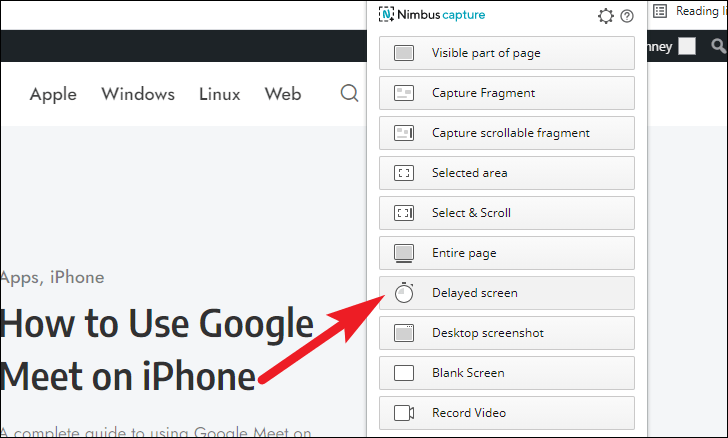
Task: Choose the Select & Scroll label
Action: pyautogui.click(x=471, y=213)
